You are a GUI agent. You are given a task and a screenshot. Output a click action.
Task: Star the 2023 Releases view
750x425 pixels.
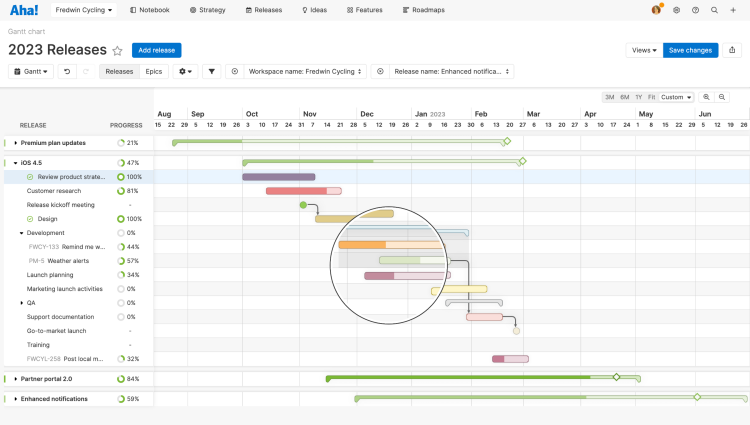[x=117, y=50]
